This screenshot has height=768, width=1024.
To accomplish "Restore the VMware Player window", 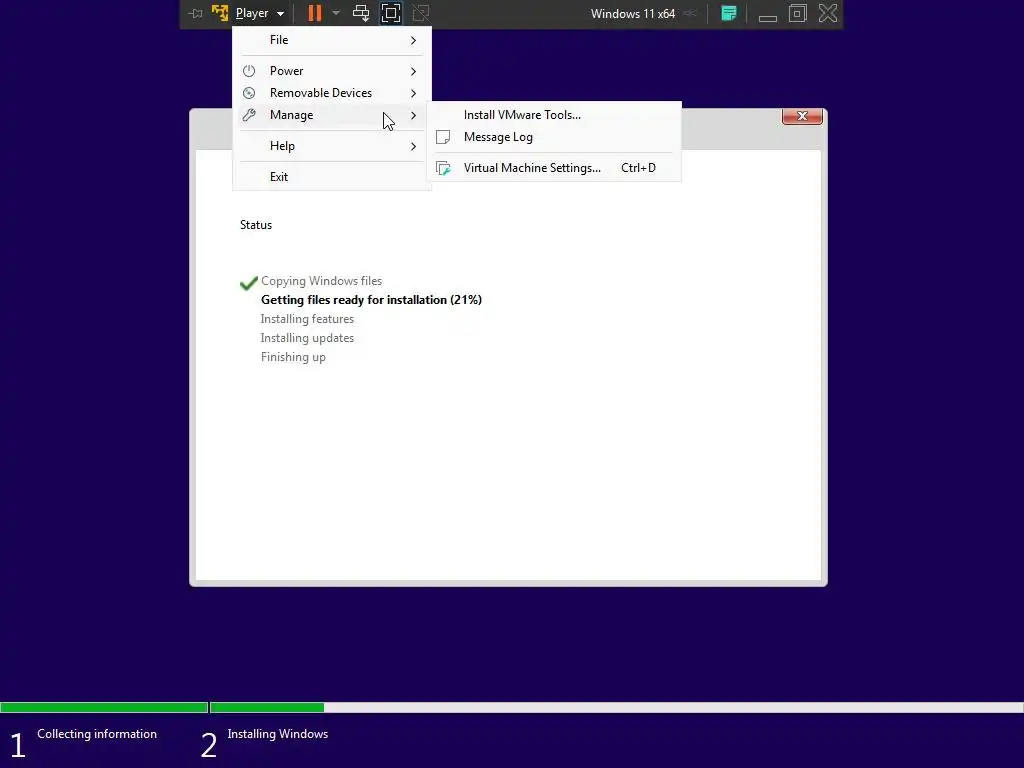I will tap(797, 13).
